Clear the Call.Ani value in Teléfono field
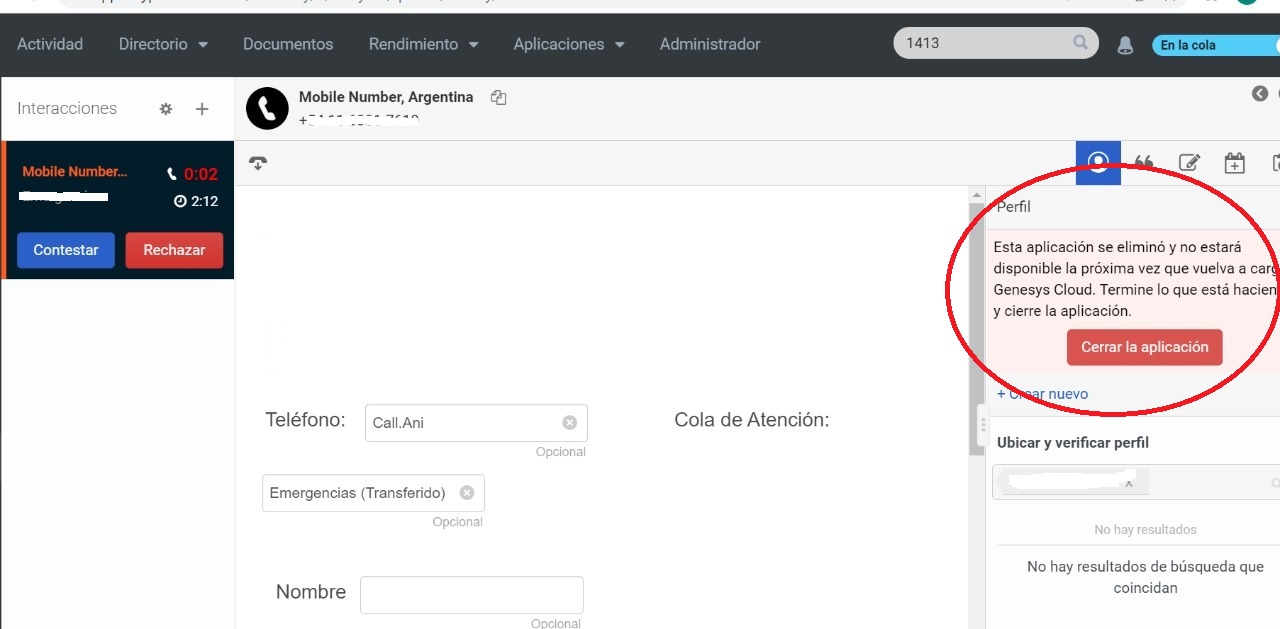The image size is (1280, 629). point(569,422)
